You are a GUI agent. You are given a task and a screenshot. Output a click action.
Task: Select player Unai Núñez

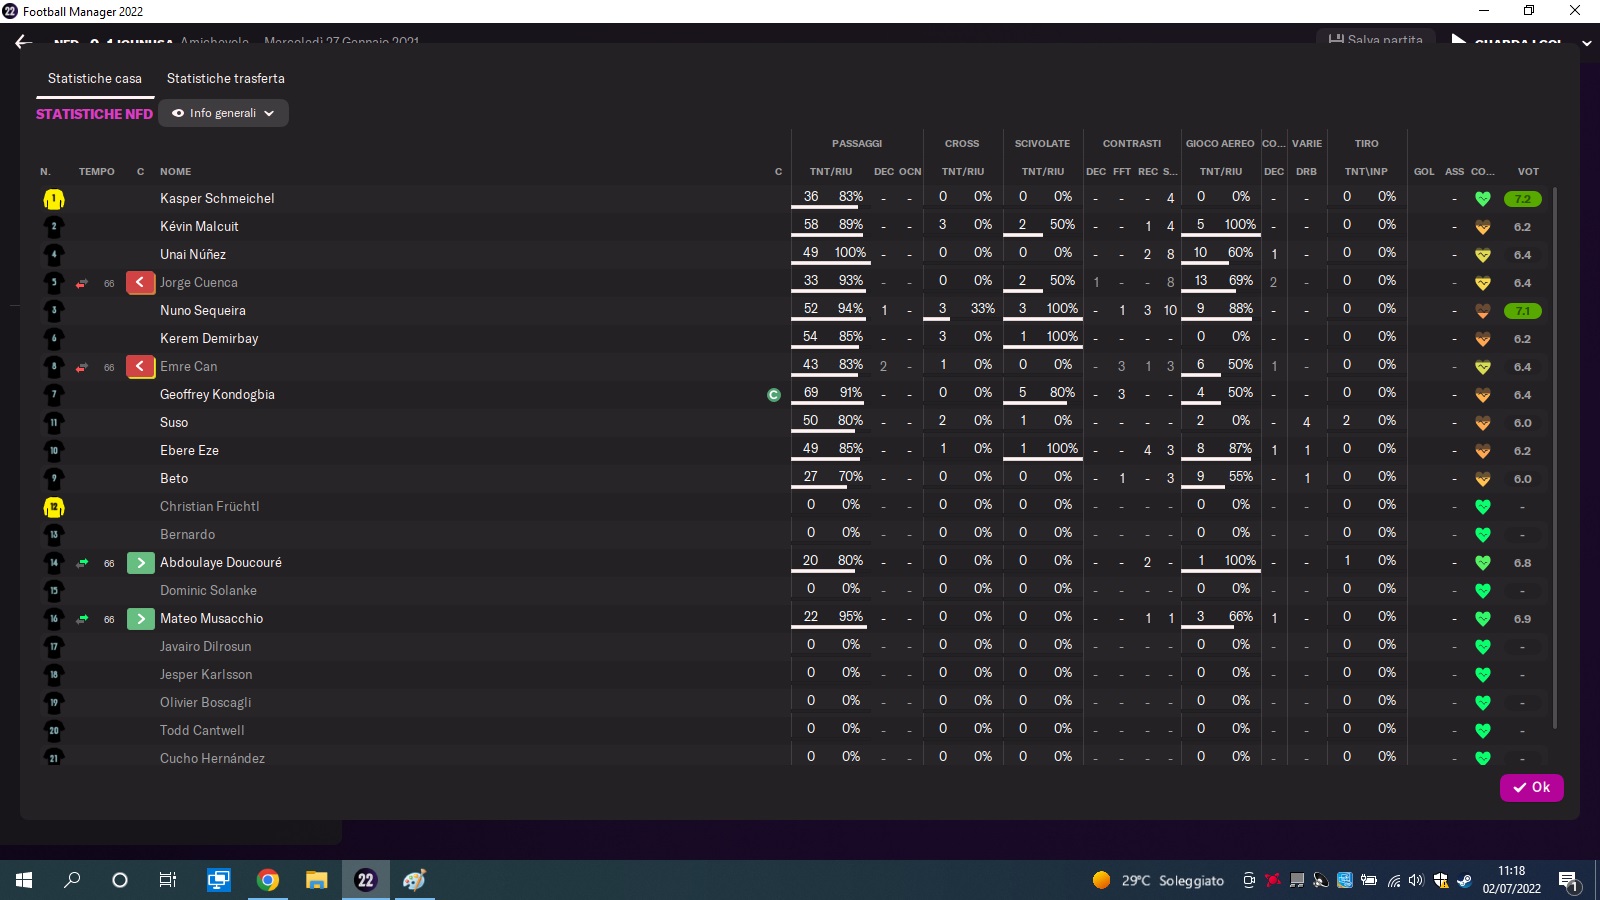(x=193, y=255)
